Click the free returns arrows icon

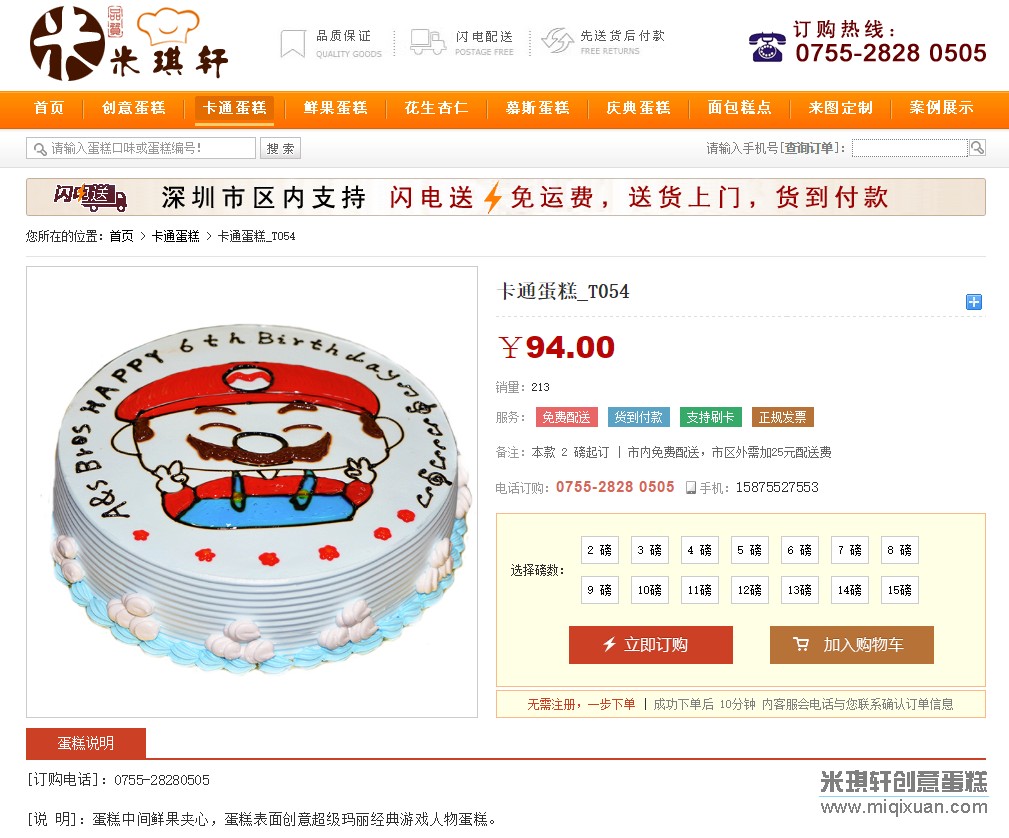pyautogui.click(x=557, y=41)
